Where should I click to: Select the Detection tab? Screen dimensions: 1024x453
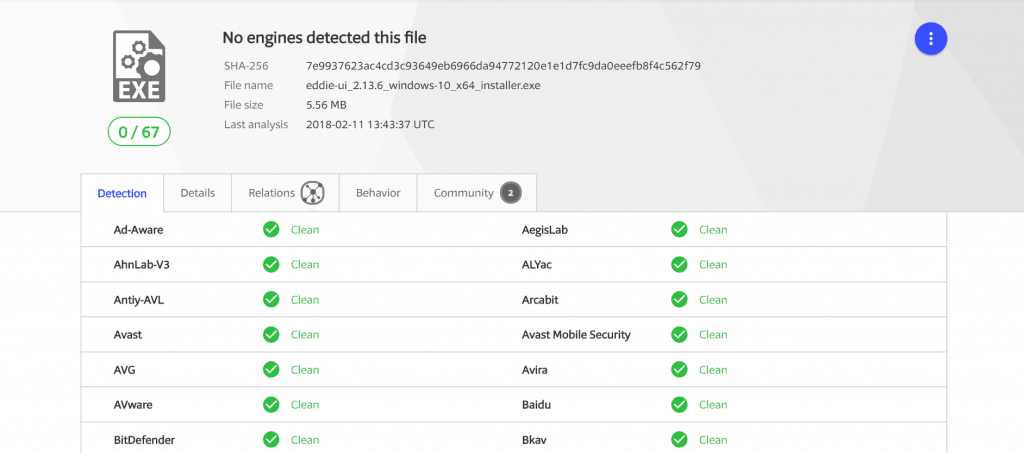pyautogui.click(x=122, y=193)
